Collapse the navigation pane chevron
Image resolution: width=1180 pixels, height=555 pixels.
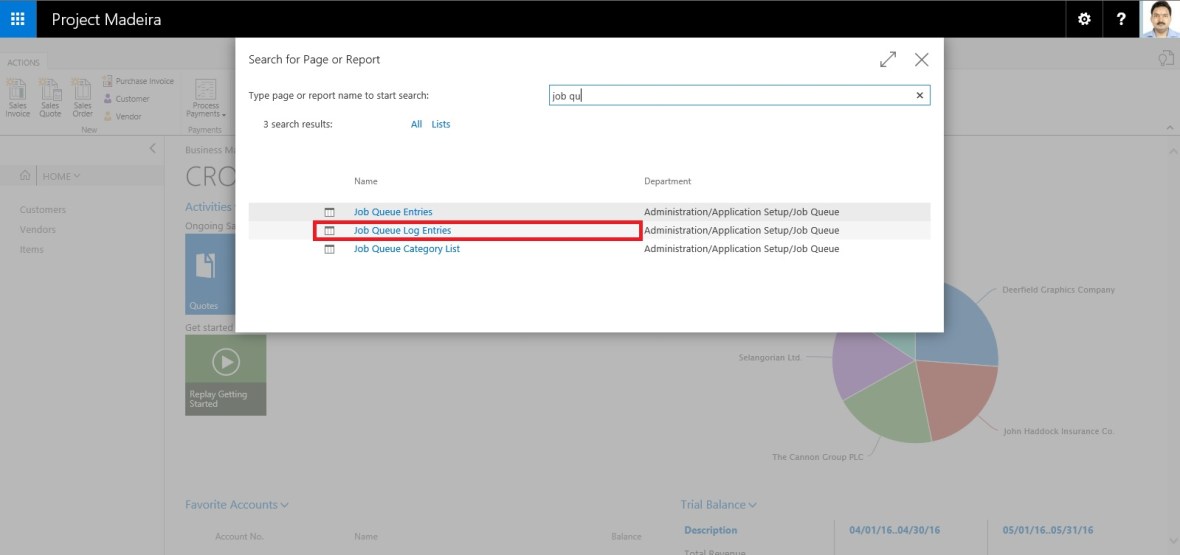click(x=152, y=149)
